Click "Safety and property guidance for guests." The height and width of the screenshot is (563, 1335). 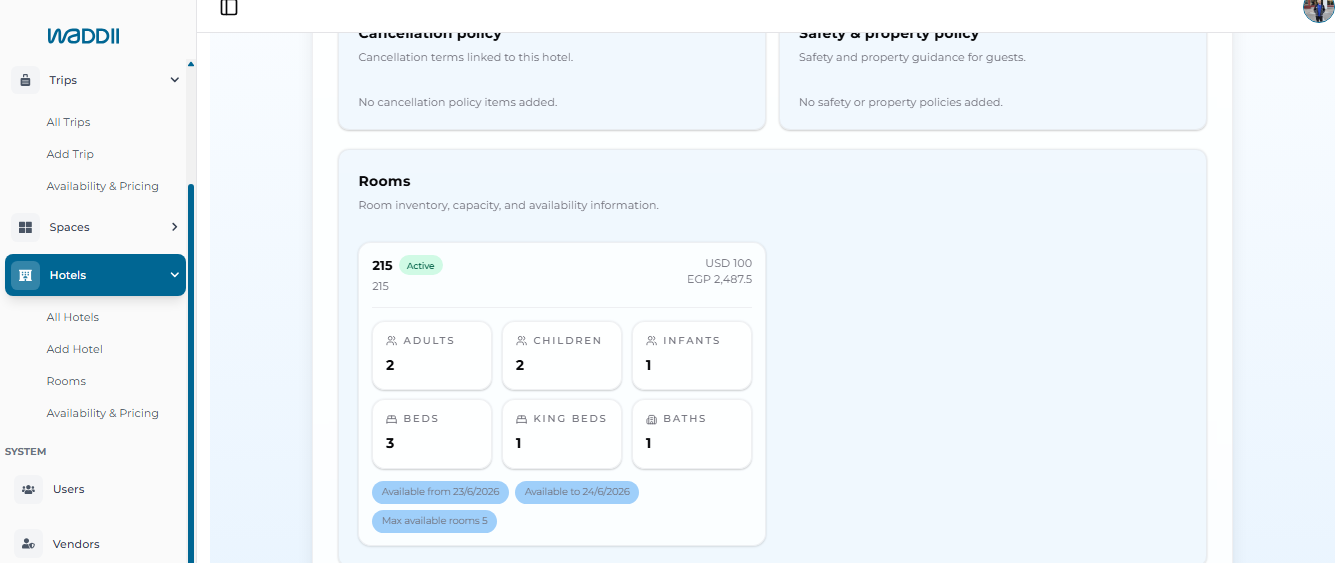click(x=912, y=57)
